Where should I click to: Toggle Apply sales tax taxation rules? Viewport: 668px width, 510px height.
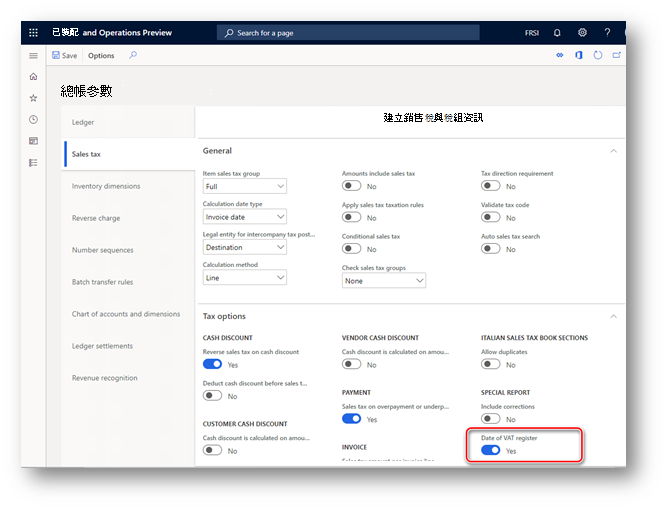point(351,217)
